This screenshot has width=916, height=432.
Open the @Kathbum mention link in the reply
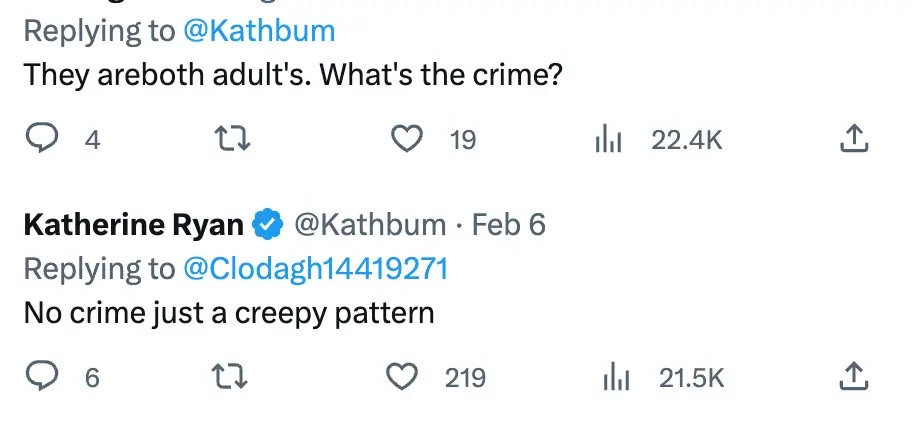coord(259,31)
